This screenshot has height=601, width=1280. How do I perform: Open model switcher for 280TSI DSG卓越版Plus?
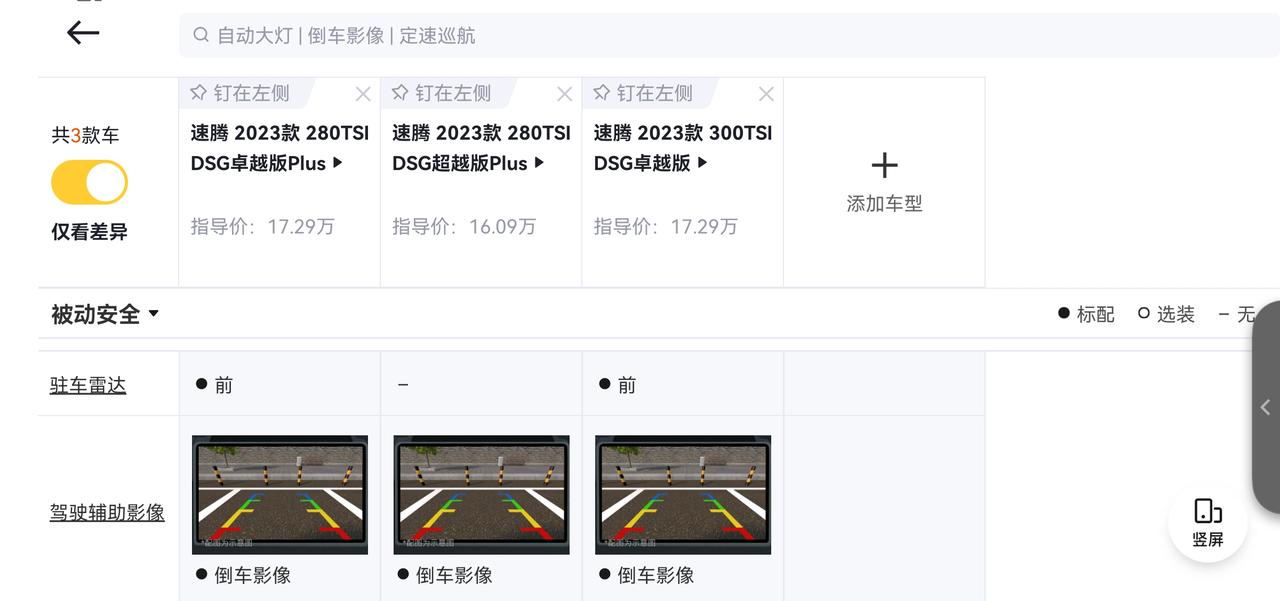tap(280, 148)
